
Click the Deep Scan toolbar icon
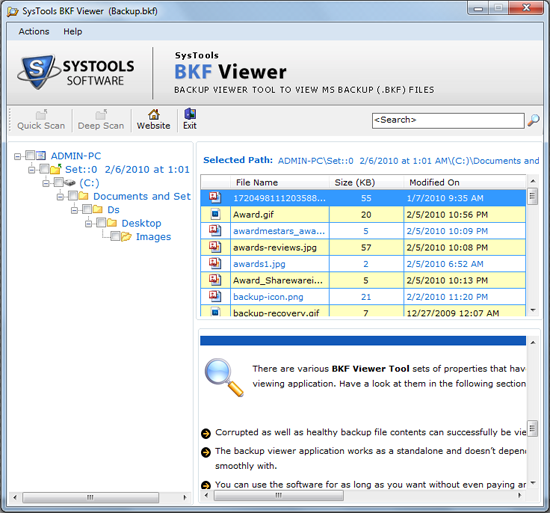101,114
